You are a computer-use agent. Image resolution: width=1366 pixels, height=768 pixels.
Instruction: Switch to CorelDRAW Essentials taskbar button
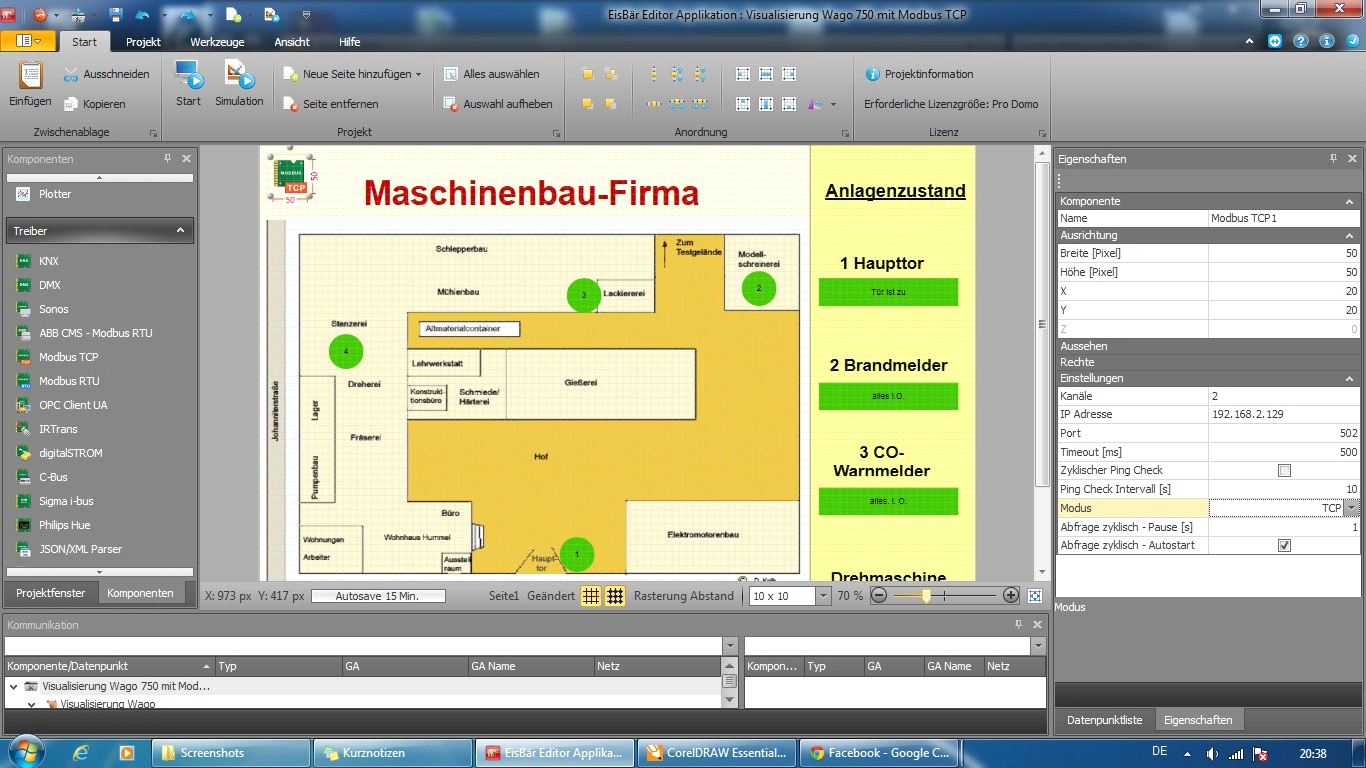point(715,753)
